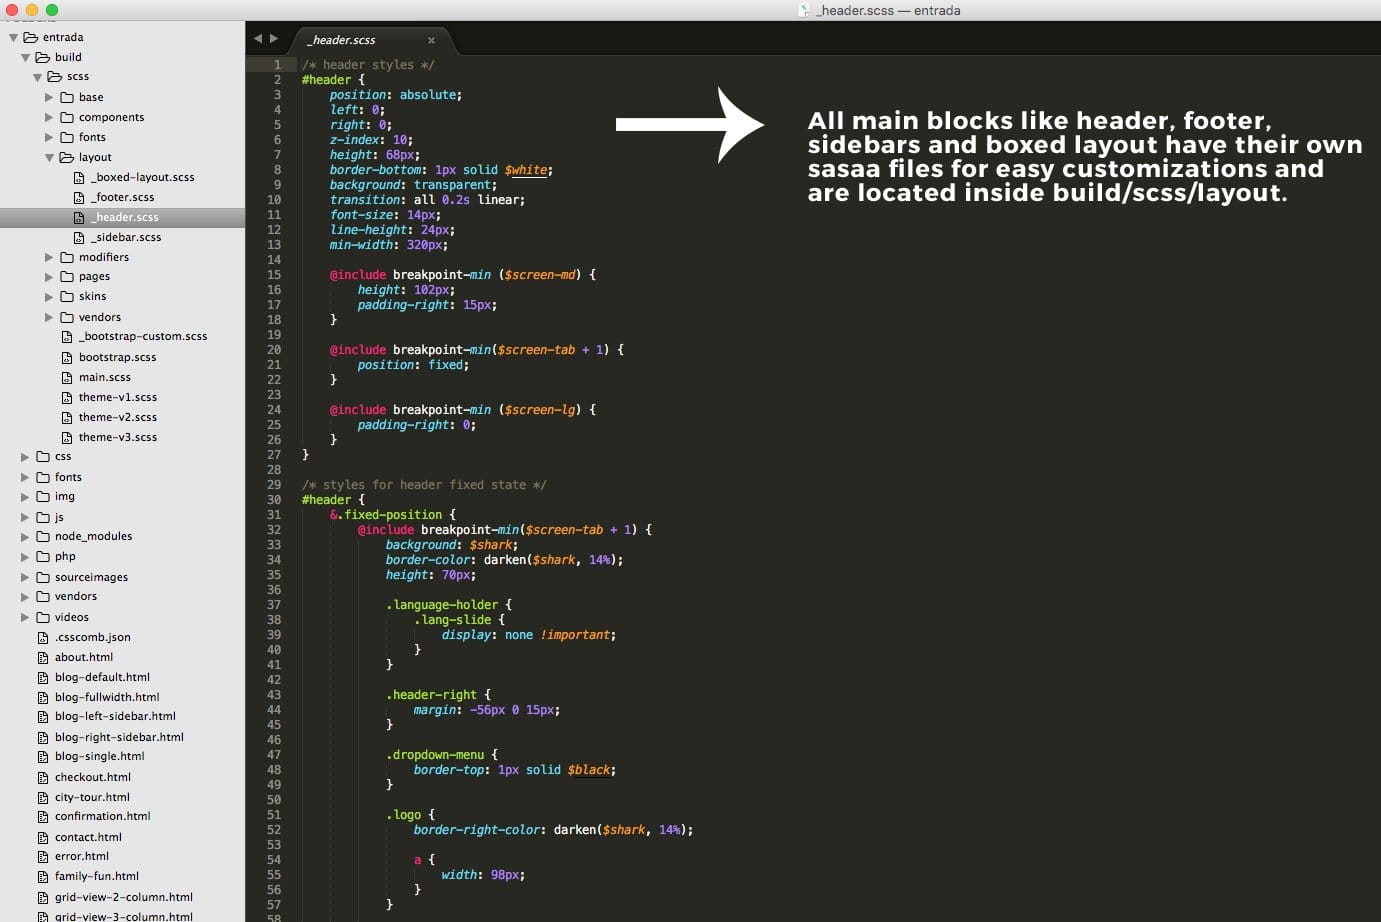Viewport: 1381px width, 922px height.
Task: Collapse the build folder
Action: coord(25,57)
